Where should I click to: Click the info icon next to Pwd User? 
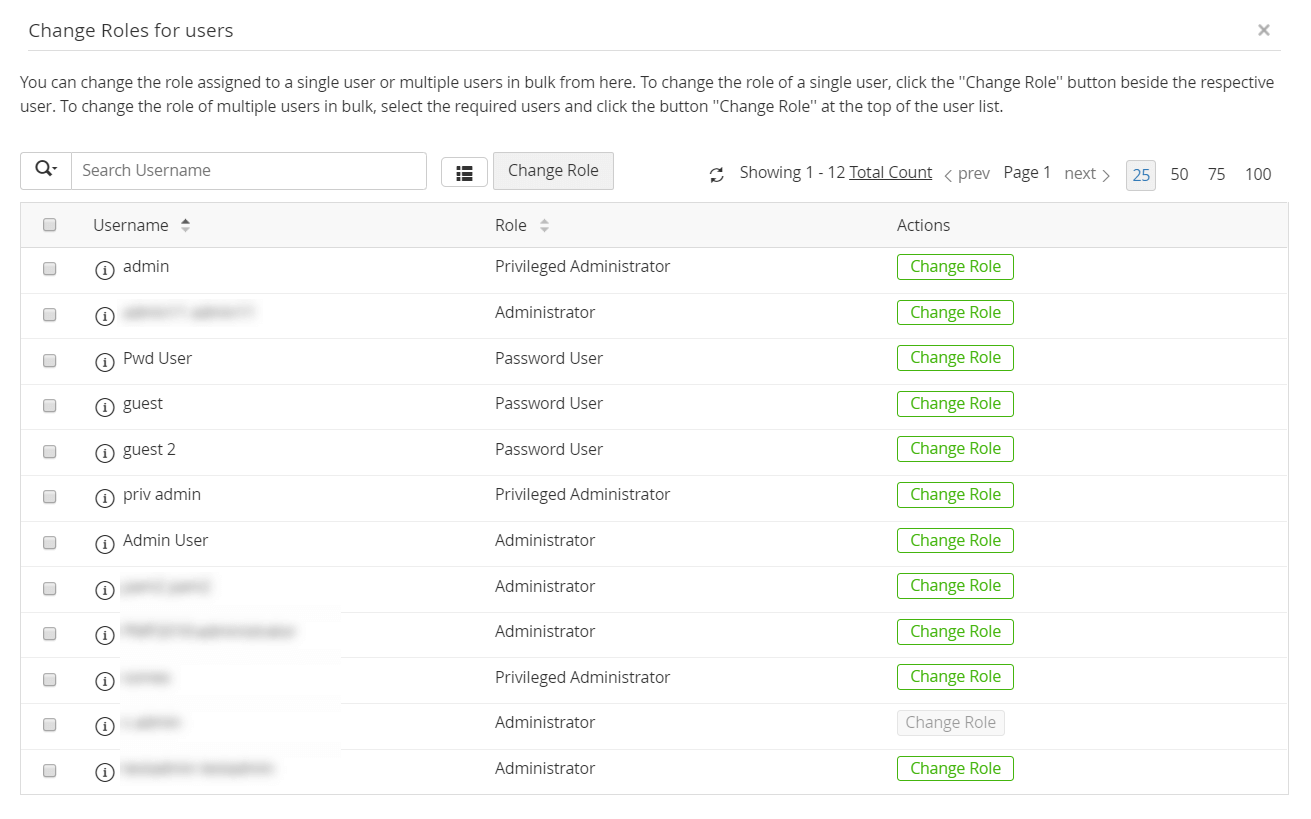[104, 361]
